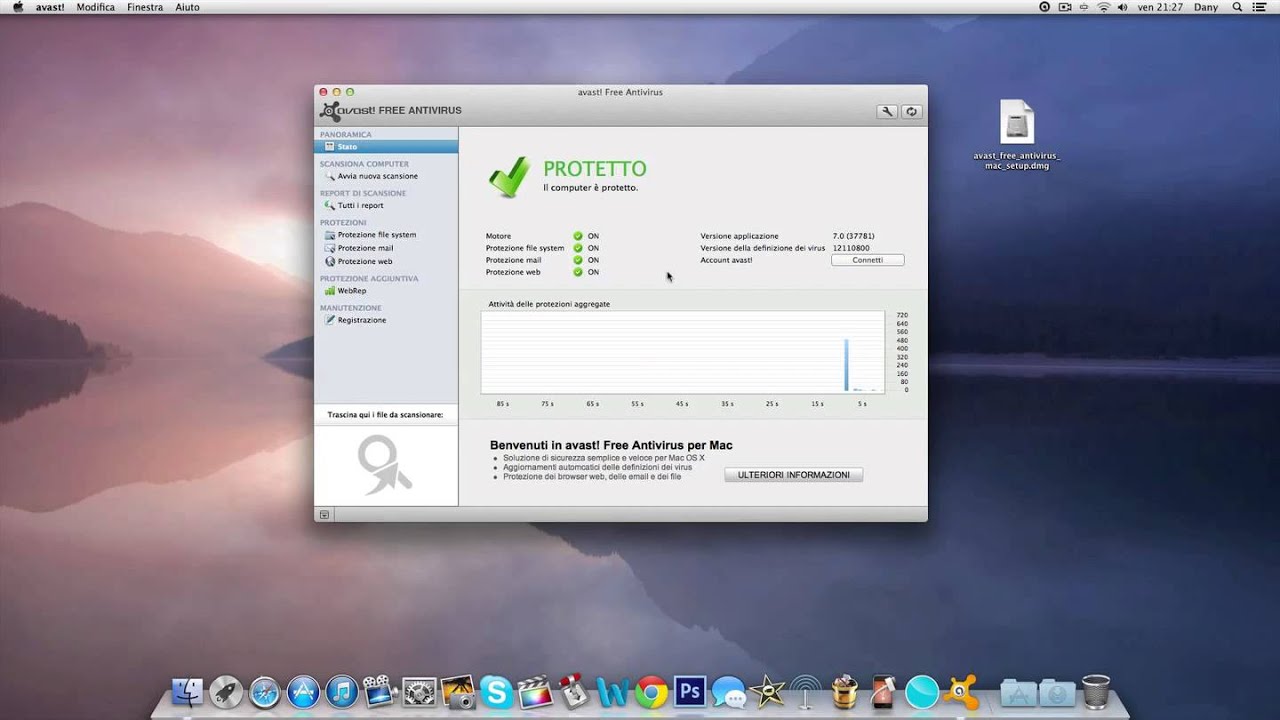Viewport: 1280px width, 720px height.
Task: Open App Store in the dock
Action: tap(303, 691)
